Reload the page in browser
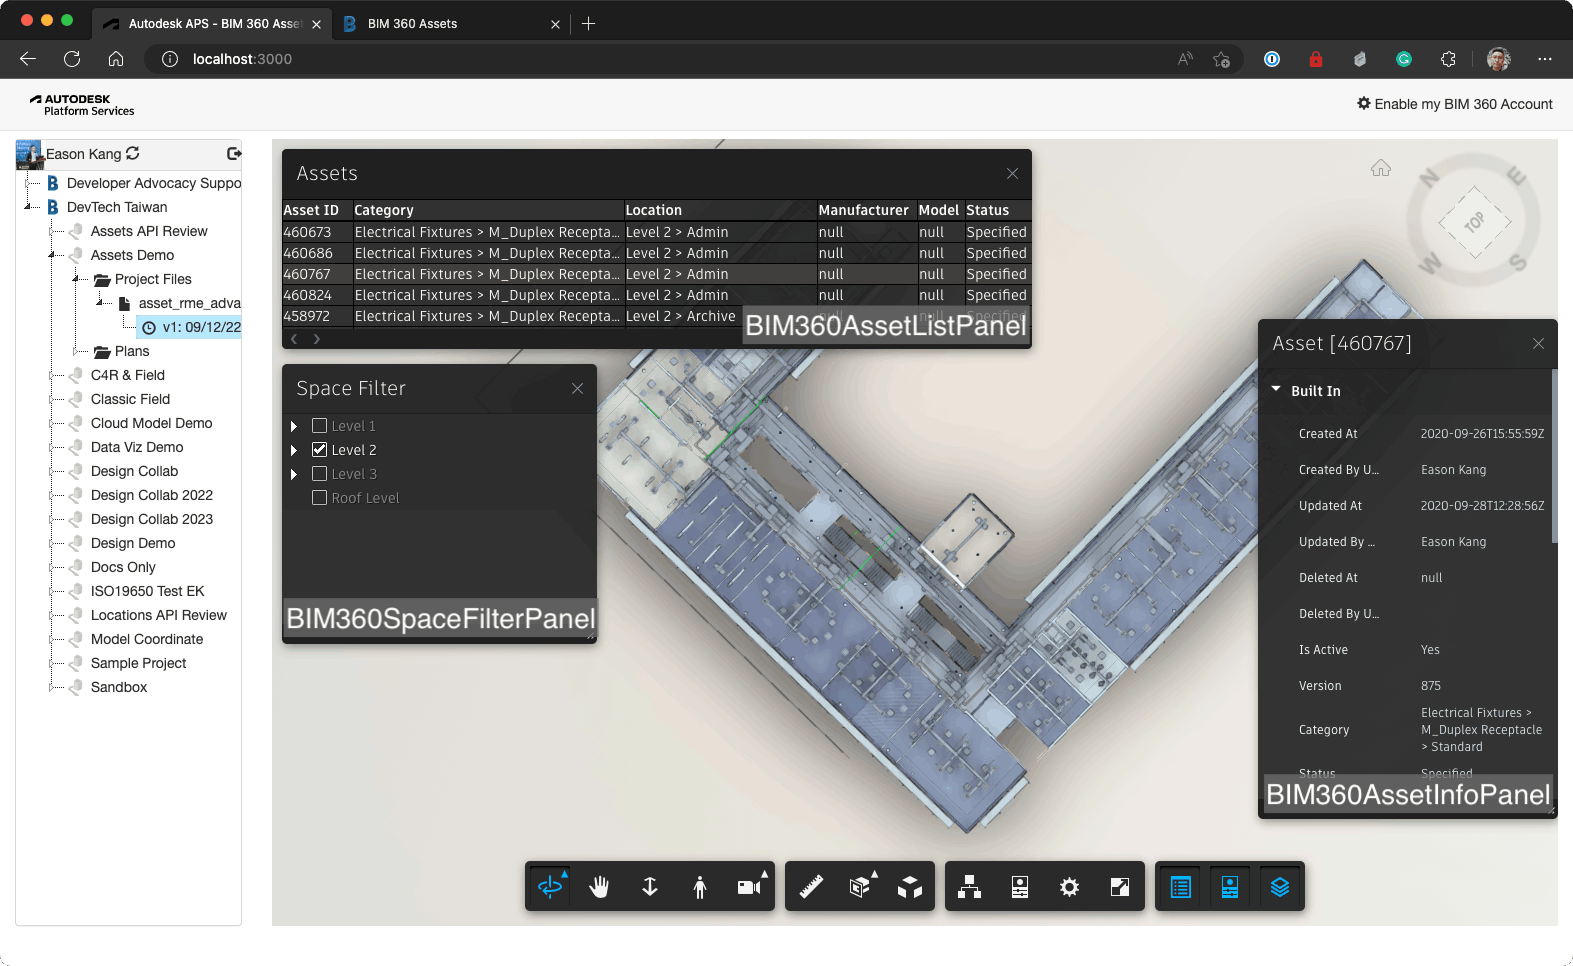The height and width of the screenshot is (966, 1573). click(x=72, y=59)
